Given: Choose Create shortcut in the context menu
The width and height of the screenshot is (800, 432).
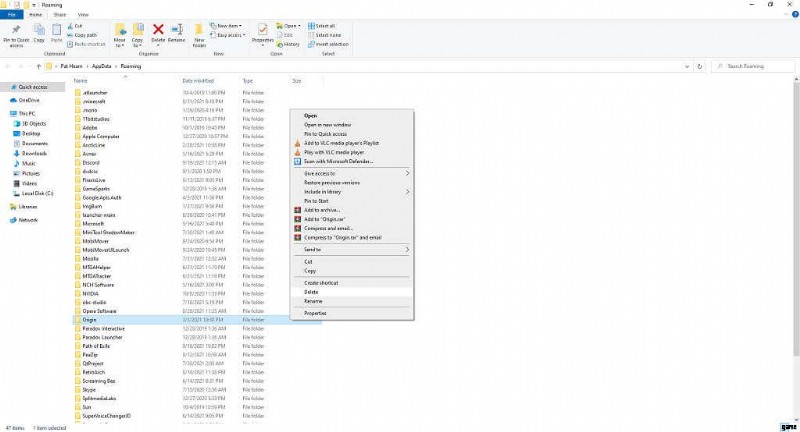Looking at the screenshot, I should tap(352, 283).
